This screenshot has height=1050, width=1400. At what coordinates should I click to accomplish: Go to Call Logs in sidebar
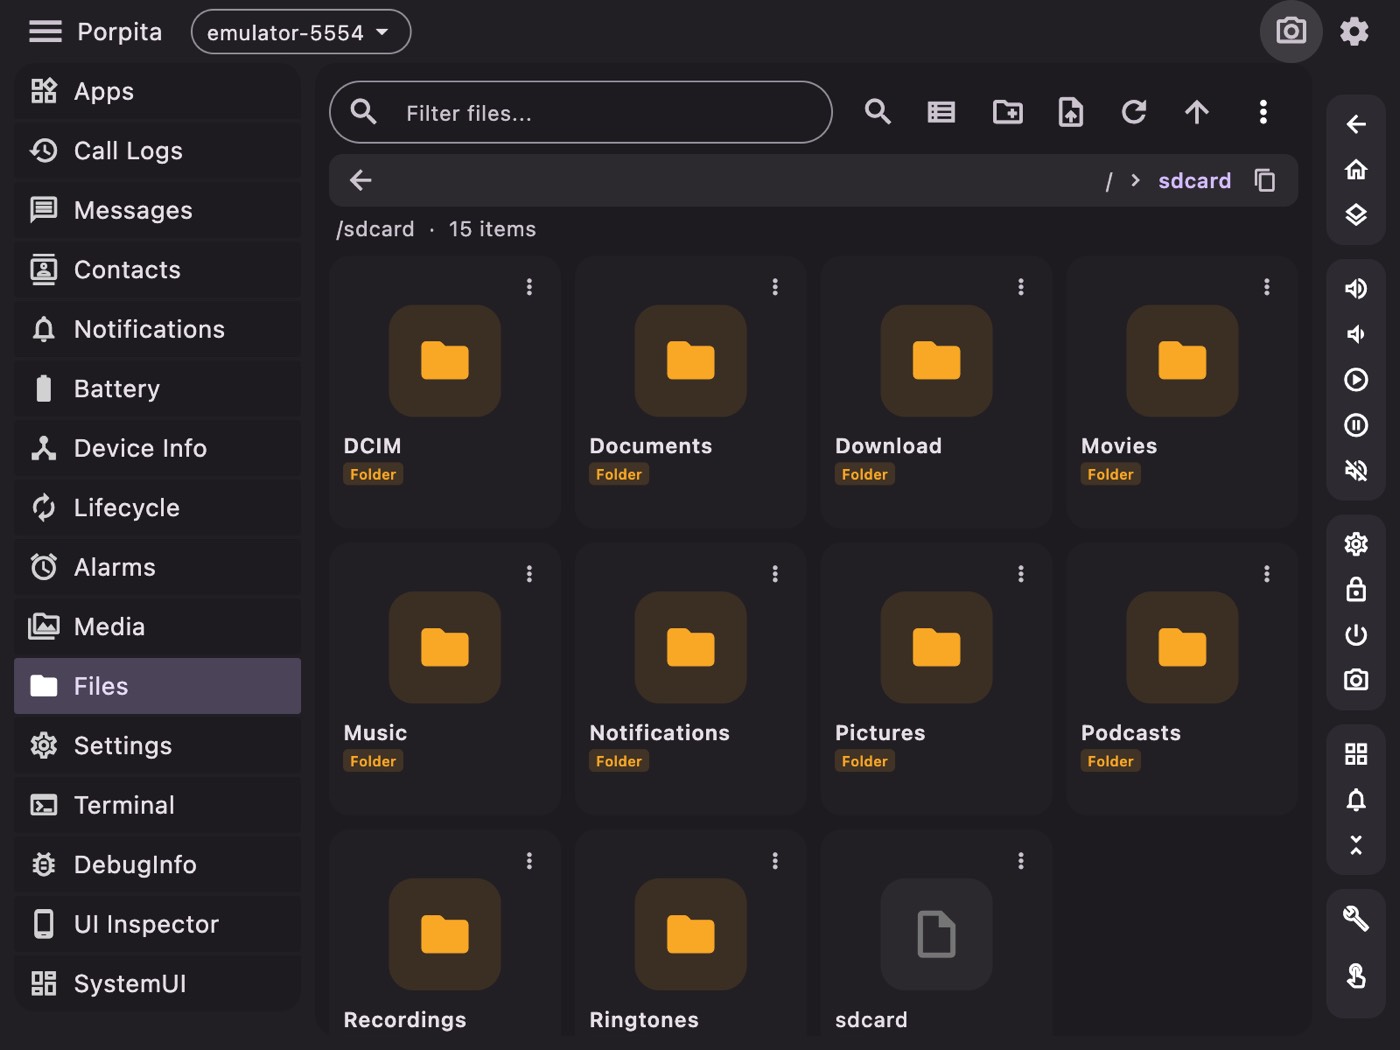[x=157, y=151]
